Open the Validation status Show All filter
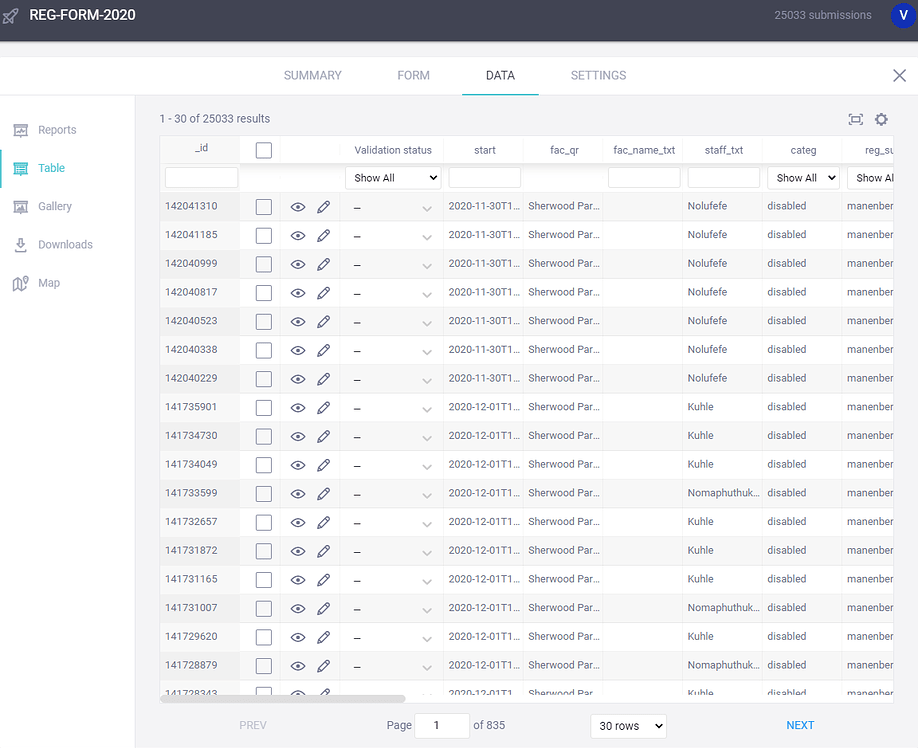918x748 pixels. tap(393, 177)
